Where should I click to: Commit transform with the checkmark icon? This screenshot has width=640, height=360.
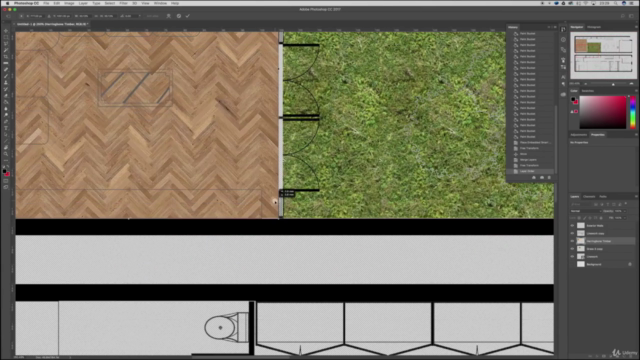[x=188, y=16]
